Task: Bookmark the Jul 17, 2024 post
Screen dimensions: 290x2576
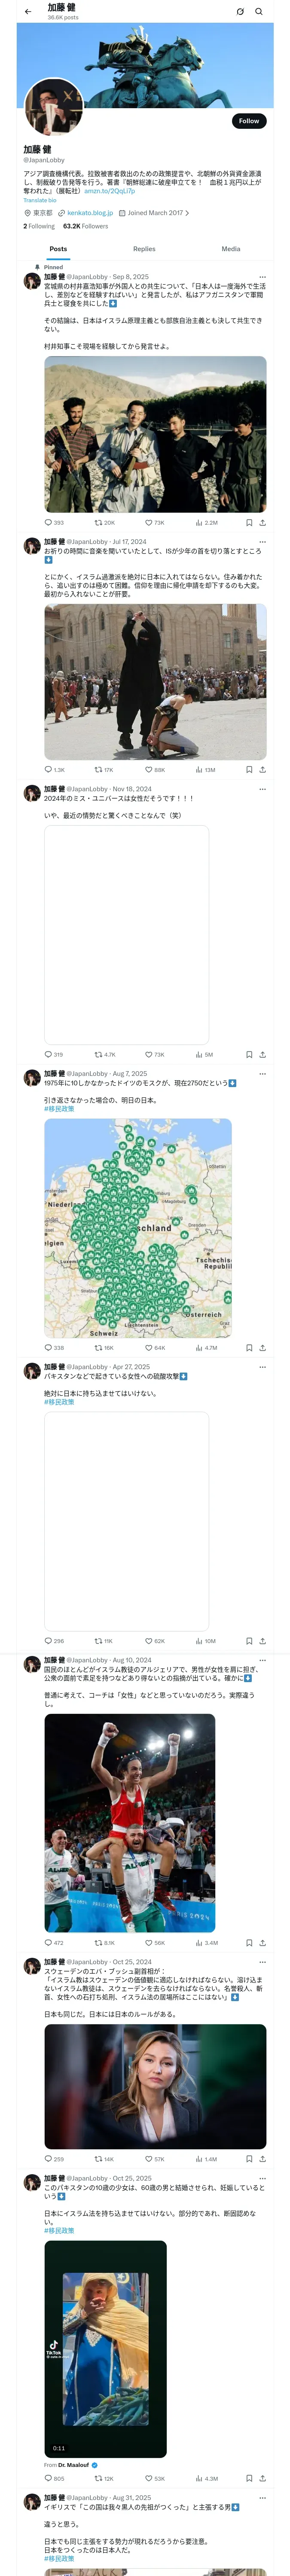Action: point(249,770)
